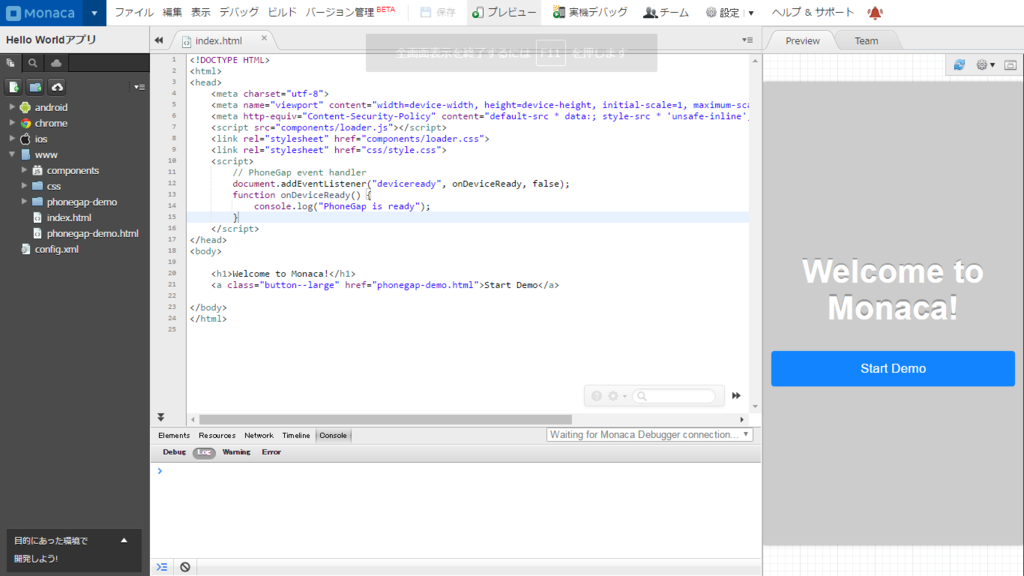Viewport: 1024px width, 576px height.
Task: Click the プレビュー preview button
Action: (504, 12)
